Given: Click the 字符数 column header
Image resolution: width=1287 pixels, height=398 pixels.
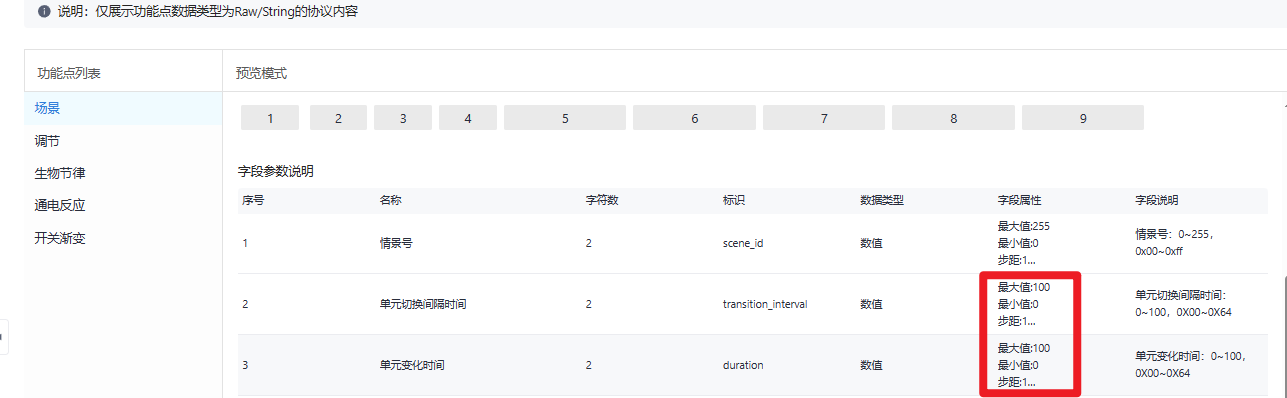Looking at the screenshot, I should 602,200.
